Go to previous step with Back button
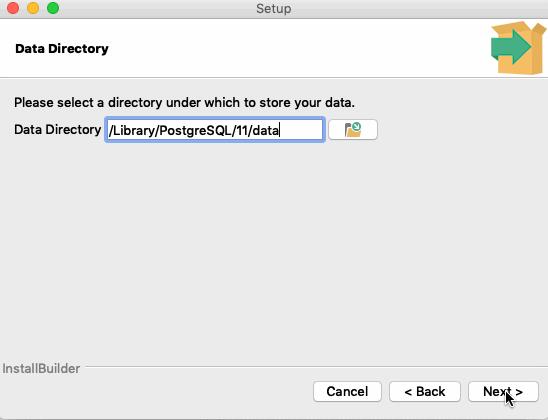This screenshot has height=420, width=548. click(425, 392)
